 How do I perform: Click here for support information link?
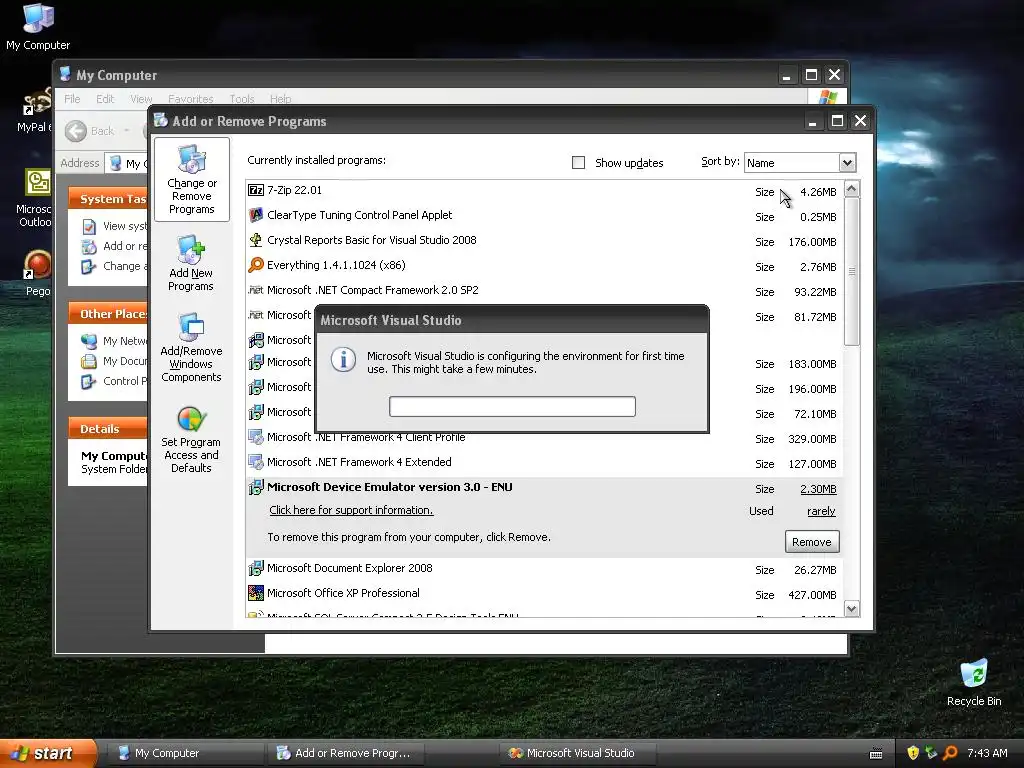[351, 510]
